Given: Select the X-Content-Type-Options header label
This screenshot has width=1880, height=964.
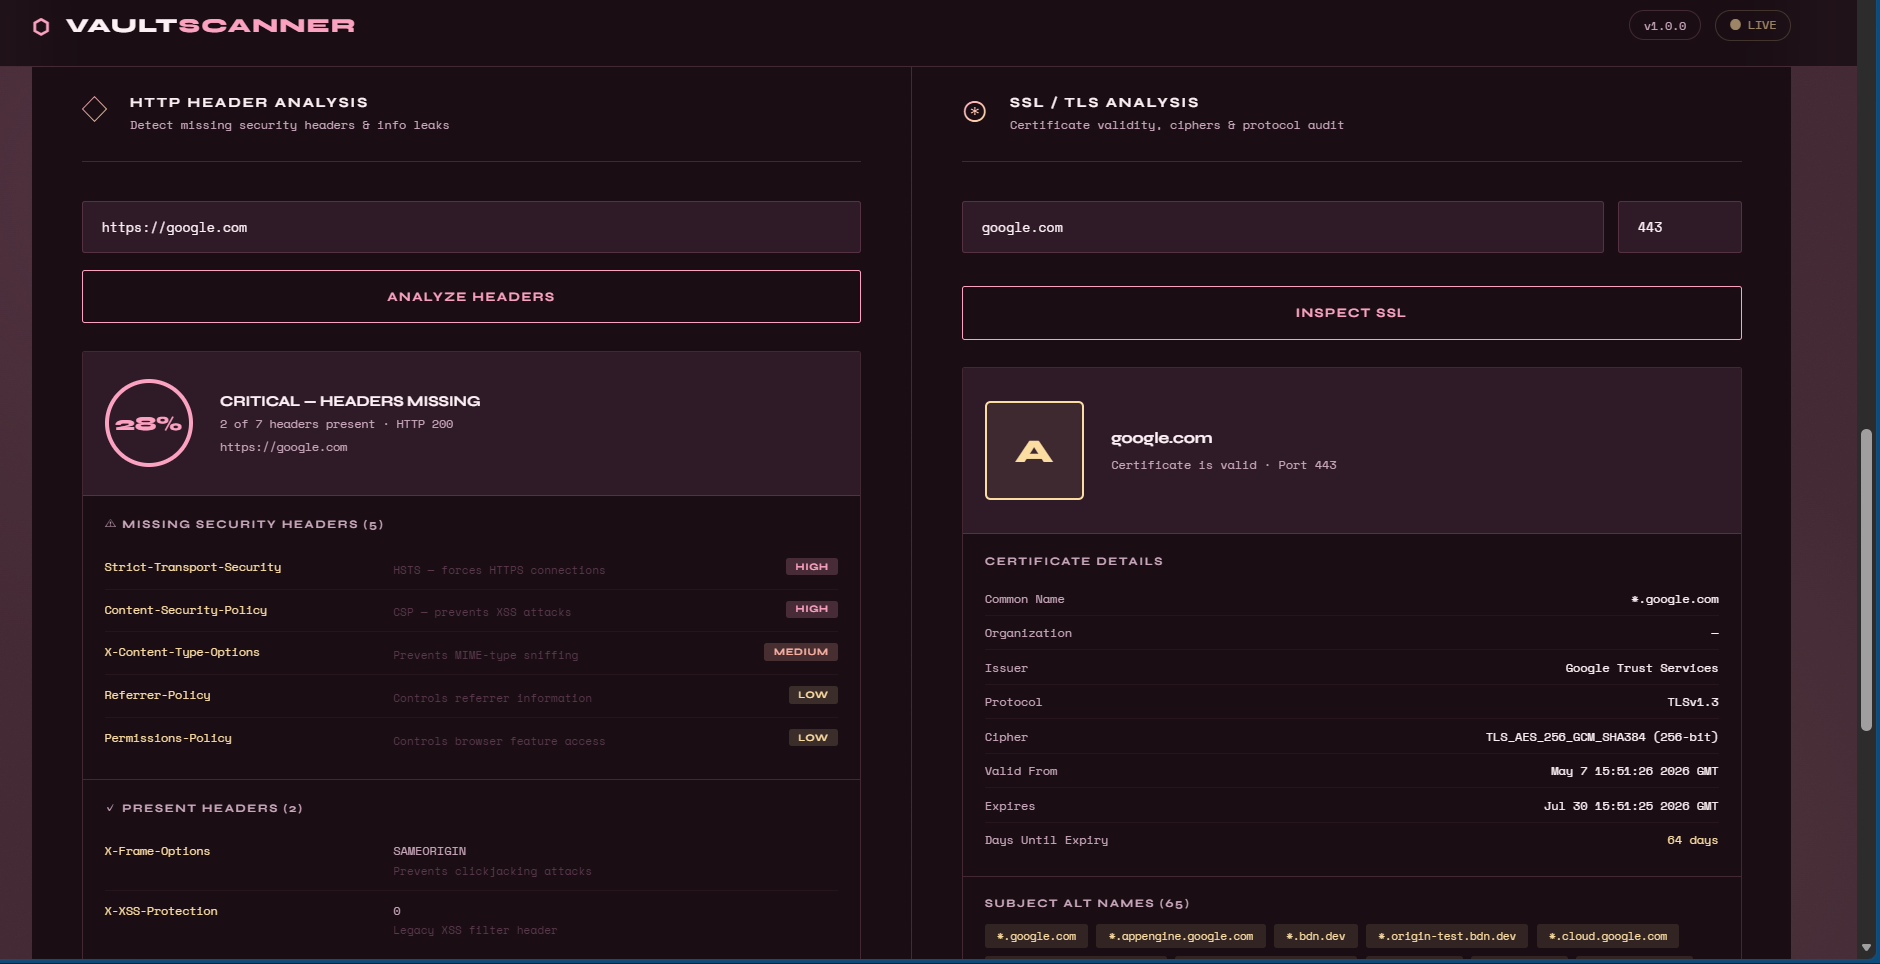Looking at the screenshot, I should [182, 652].
